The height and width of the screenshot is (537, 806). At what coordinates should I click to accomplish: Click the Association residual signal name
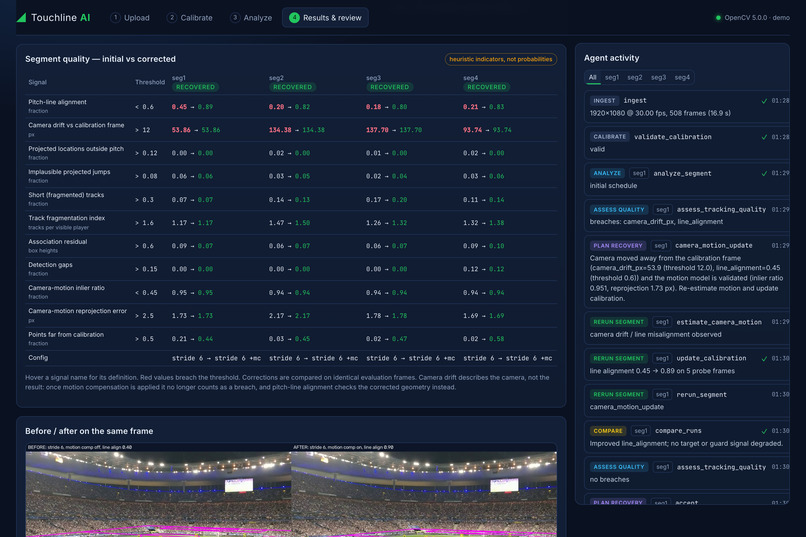pos(58,242)
